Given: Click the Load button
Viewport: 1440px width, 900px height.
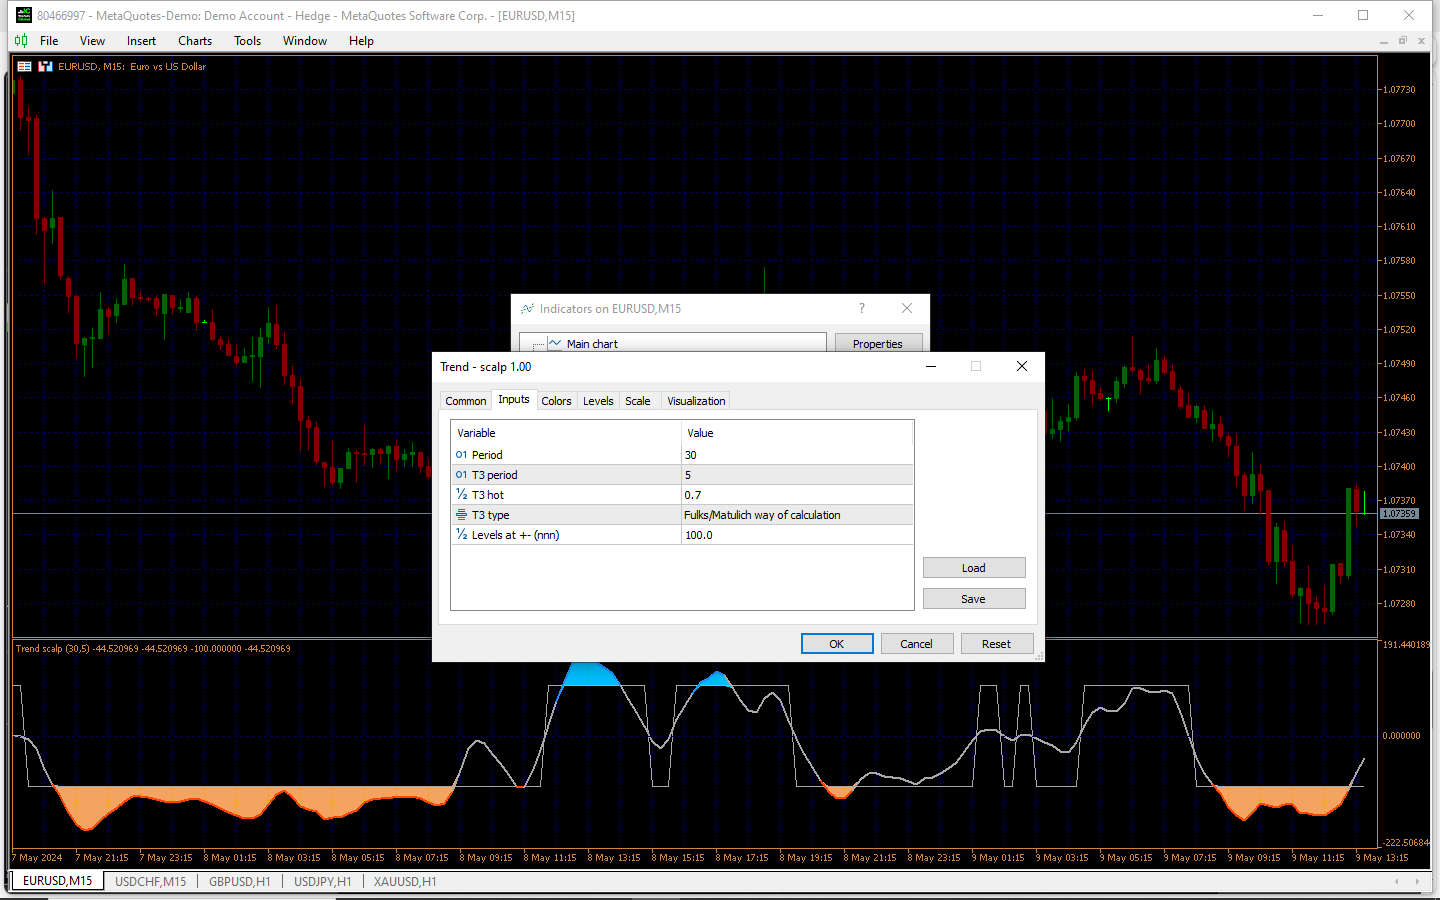Looking at the screenshot, I should [974, 568].
